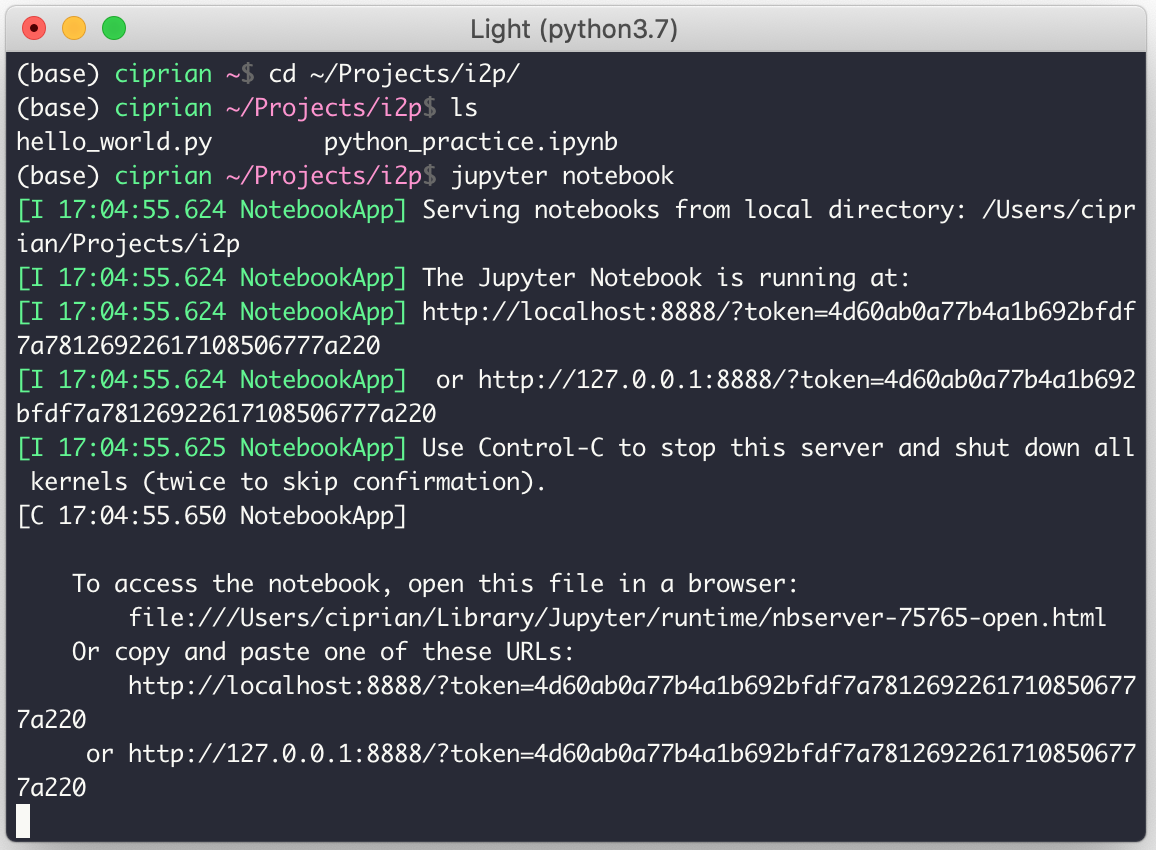
Task: Click 'Serving notebooks from local directory' message
Action: 693,210
